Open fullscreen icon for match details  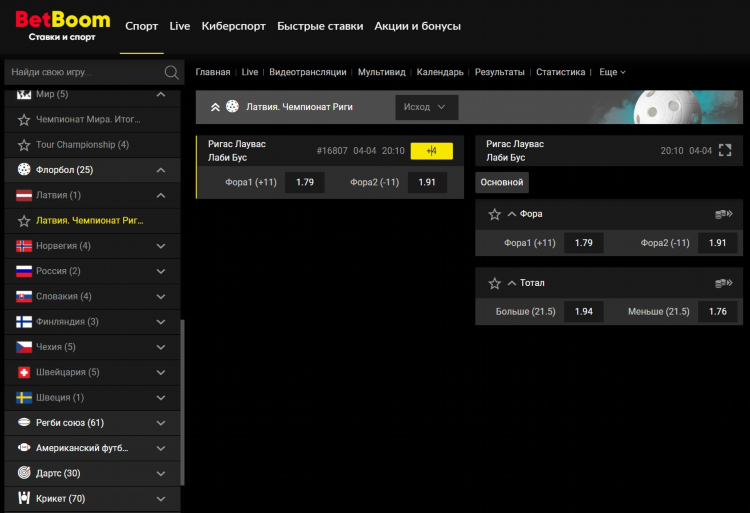[725, 151]
